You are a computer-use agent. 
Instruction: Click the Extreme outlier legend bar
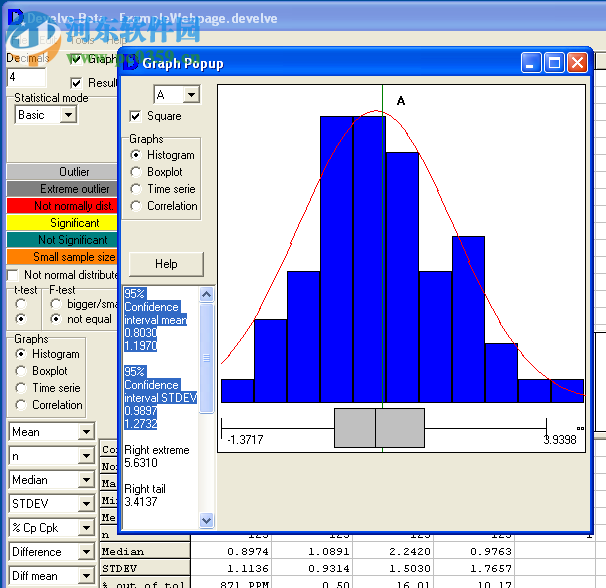click(x=62, y=189)
